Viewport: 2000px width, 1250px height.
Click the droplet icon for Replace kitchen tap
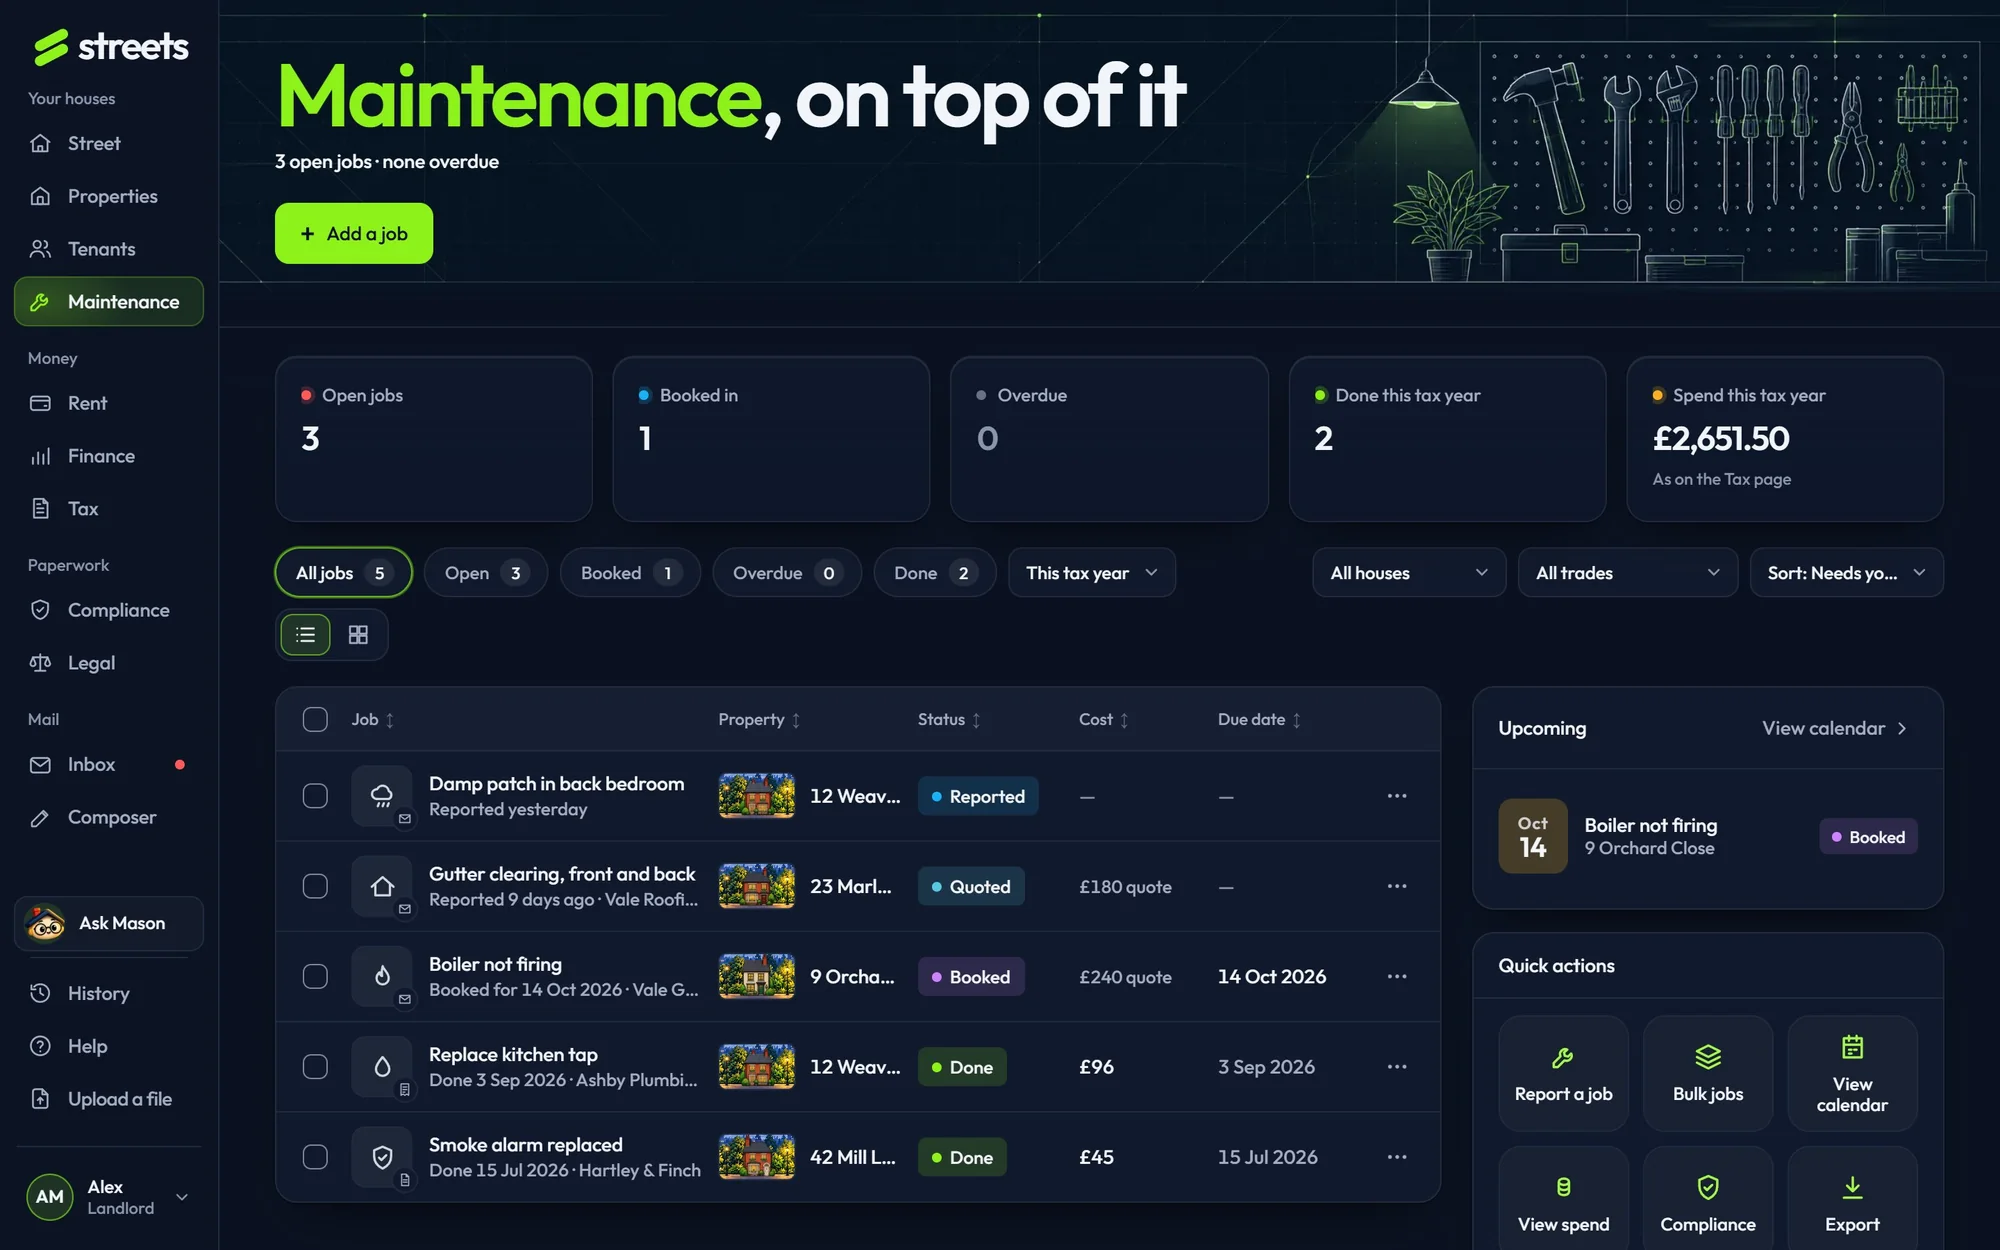(382, 1067)
